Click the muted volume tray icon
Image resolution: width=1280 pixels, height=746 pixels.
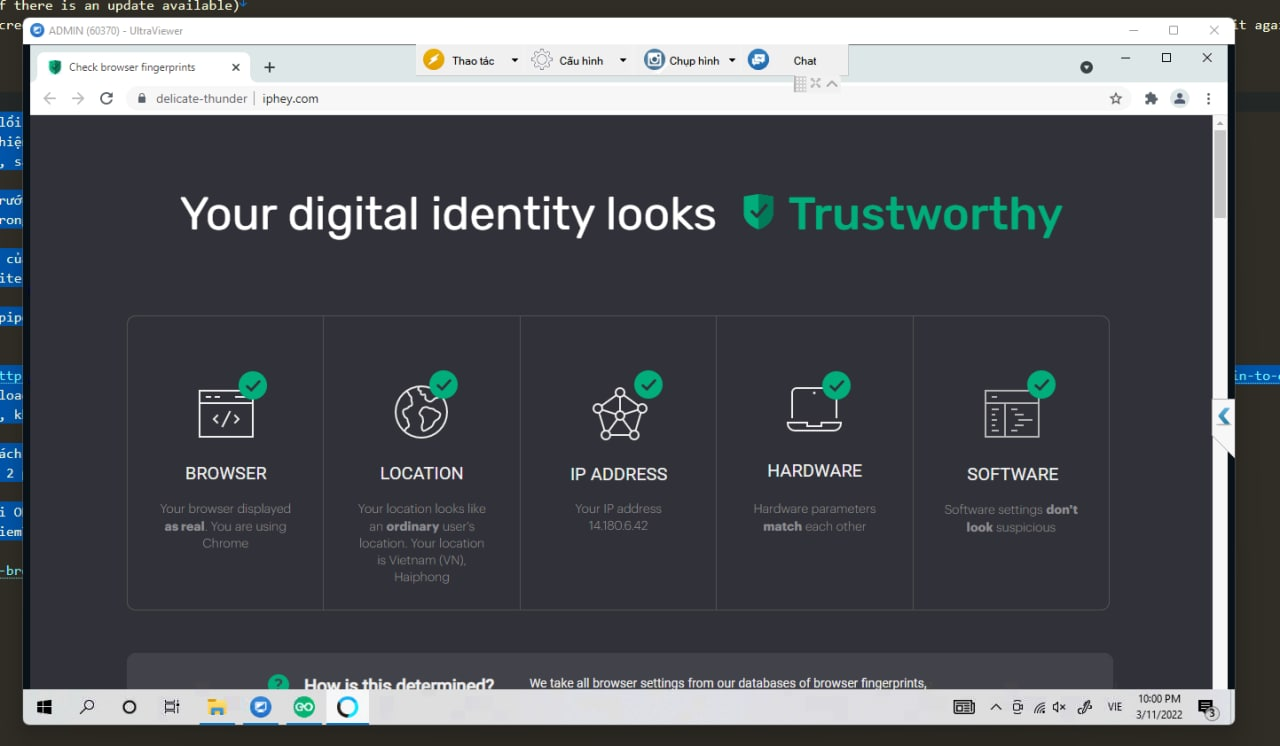coord(1059,707)
